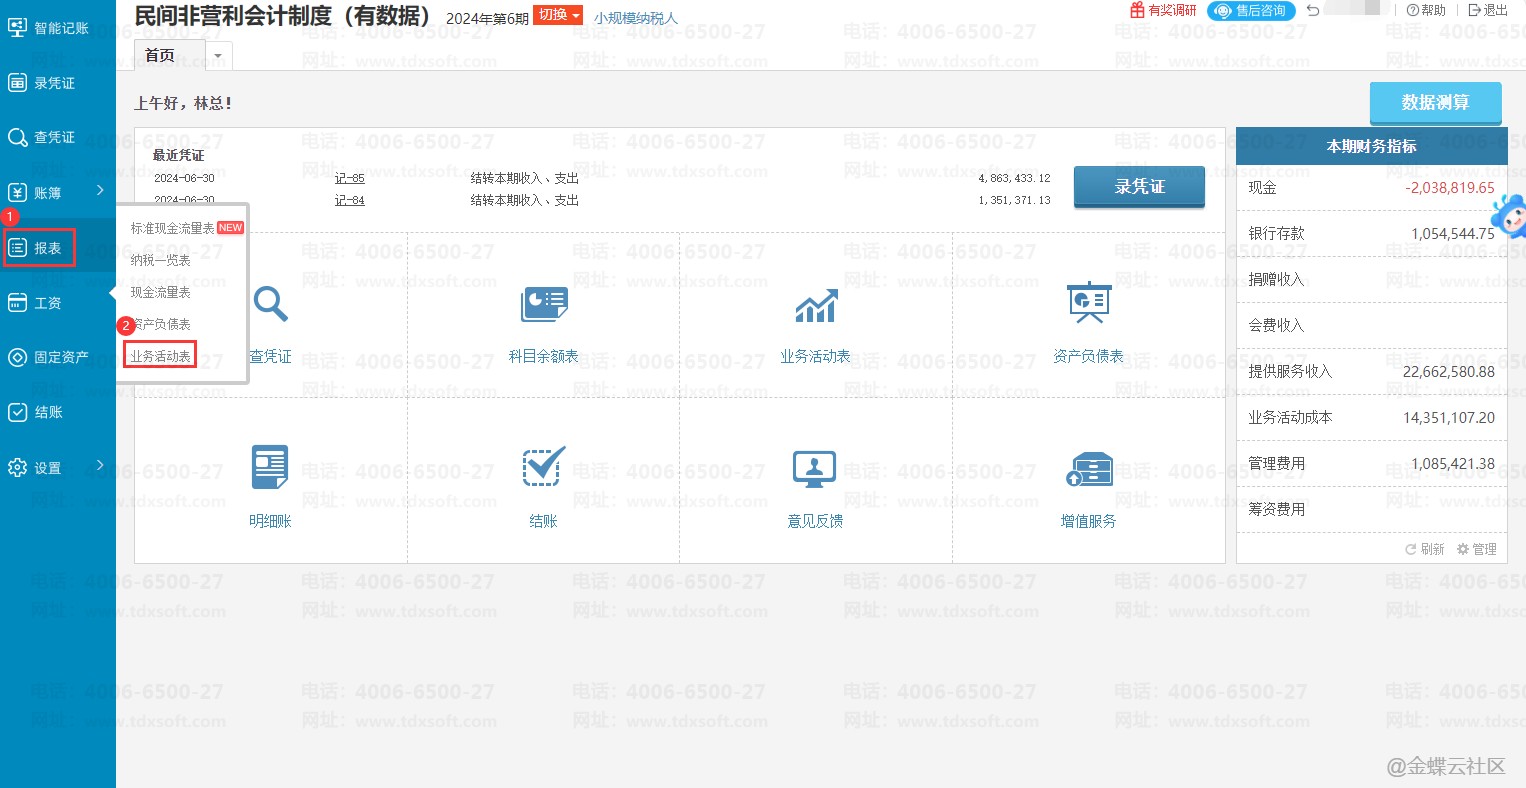Click the 科目余额表 icon
Image resolution: width=1526 pixels, height=788 pixels.
click(x=543, y=303)
